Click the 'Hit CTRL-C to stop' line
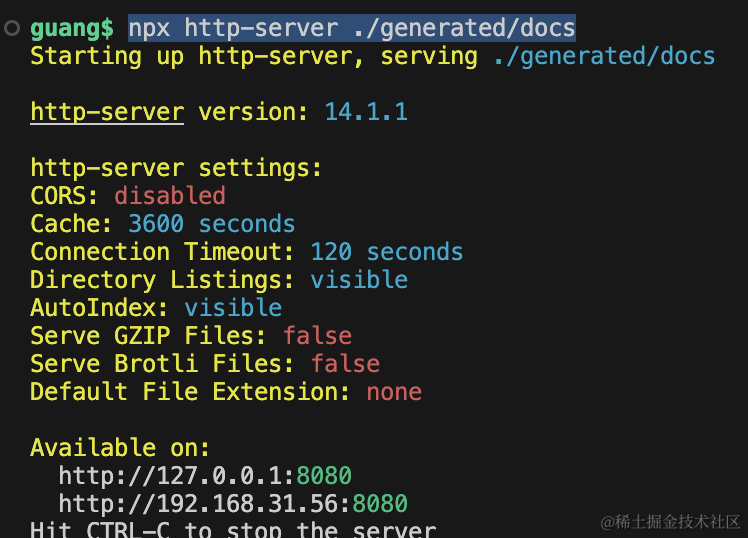This screenshot has width=748, height=538. (x=232, y=529)
